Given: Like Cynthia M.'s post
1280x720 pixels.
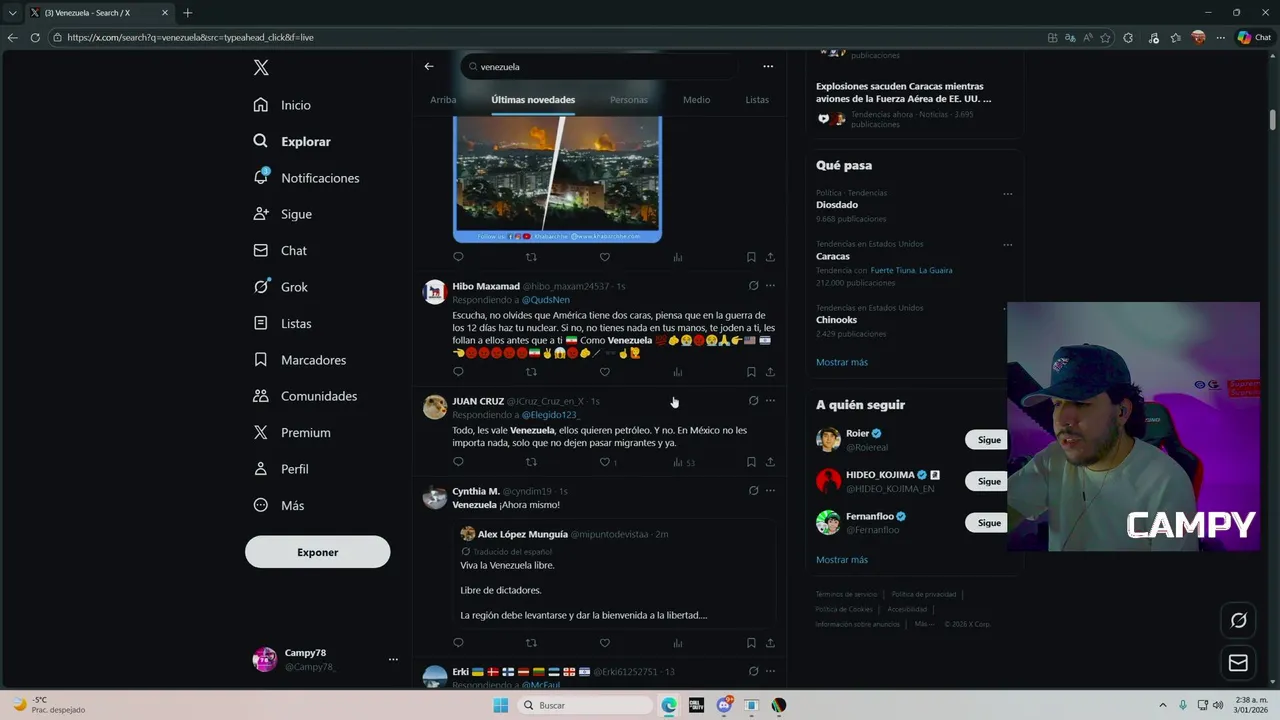Looking at the screenshot, I should pyautogui.click(x=604, y=643).
